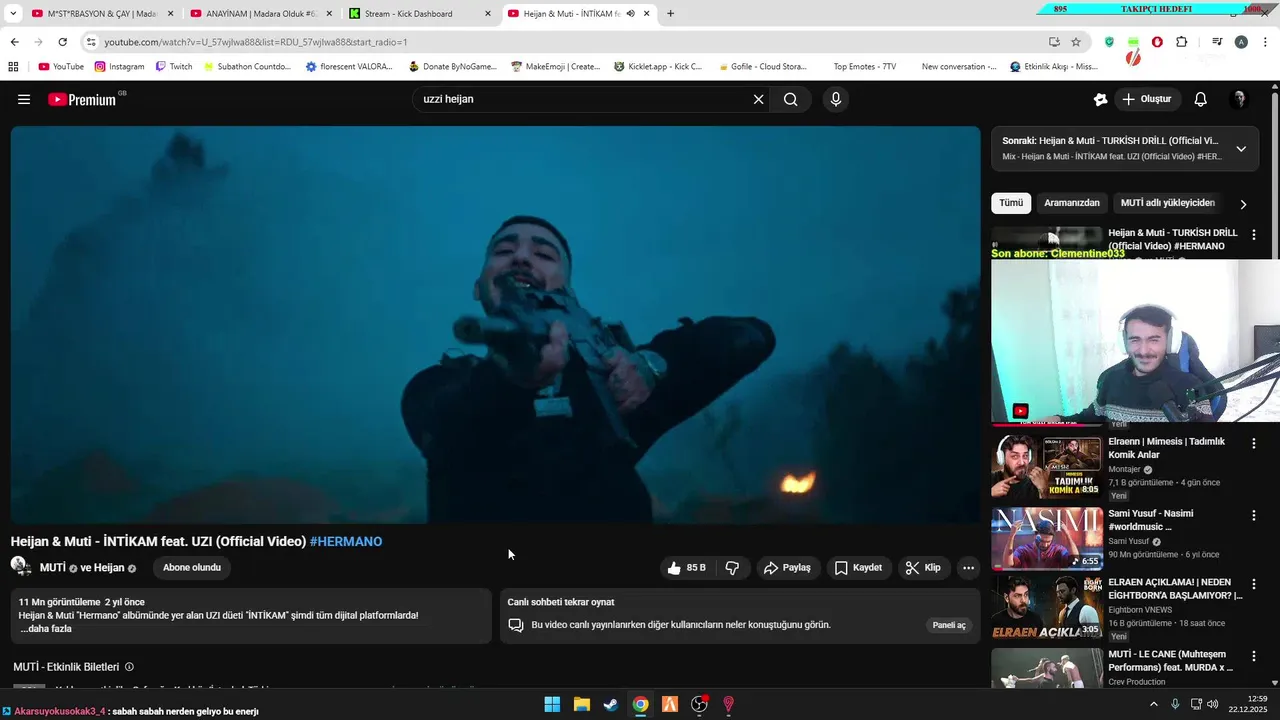The width and height of the screenshot is (1280, 720).
Task: Switch to M*ST*RBASYON & ÇAY tab
Action: click(102, 13)
